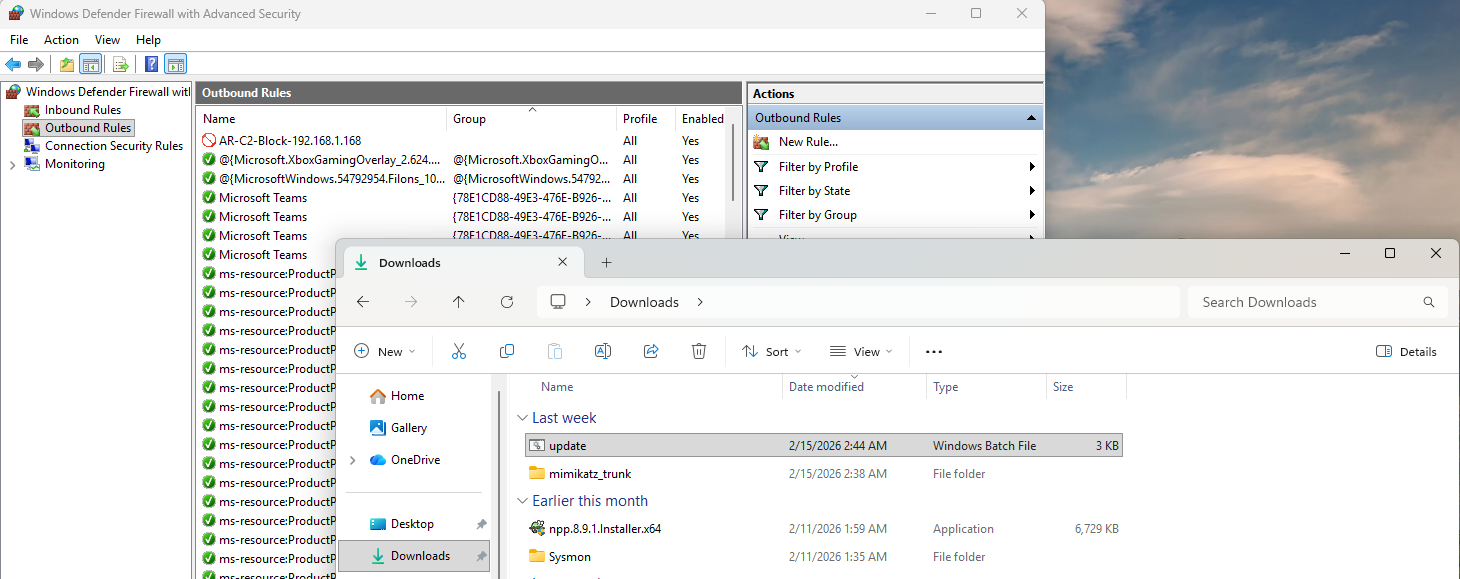1460x579 pixels.
Task: Click the Share icon in Explorer toolbar
Action: point(651,351)
